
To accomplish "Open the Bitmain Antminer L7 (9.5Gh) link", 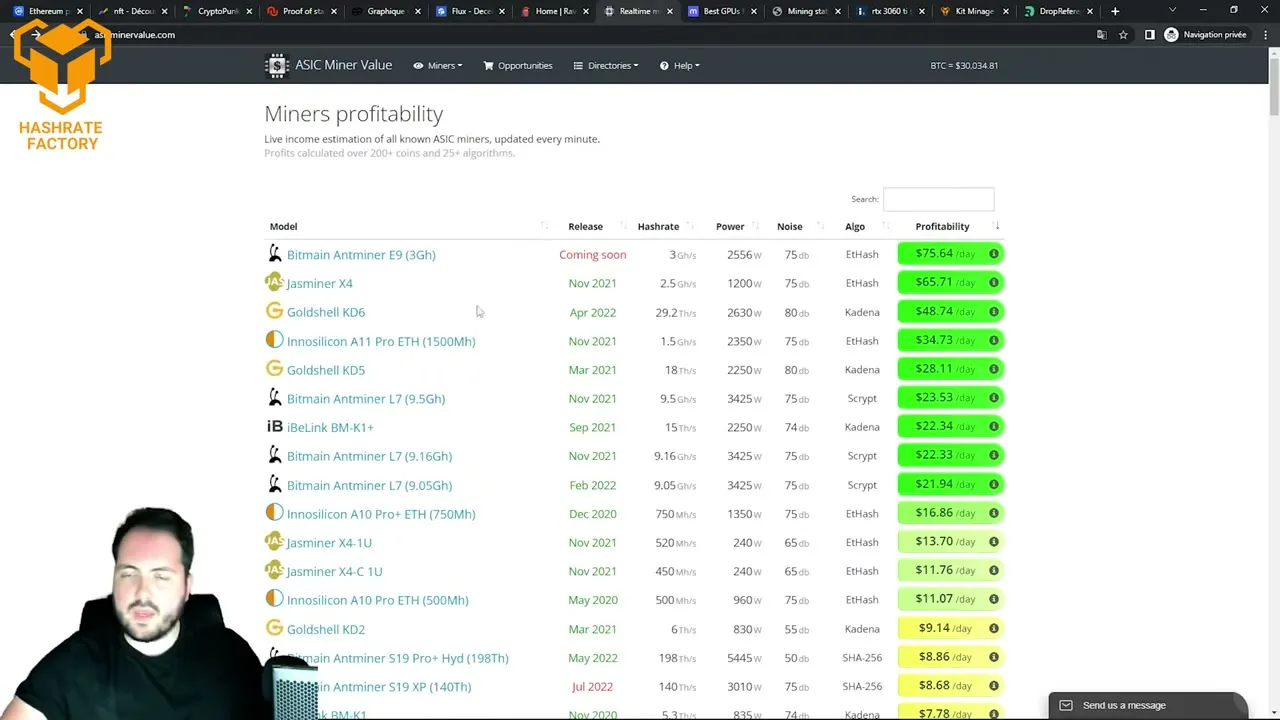I will point(366,398).
